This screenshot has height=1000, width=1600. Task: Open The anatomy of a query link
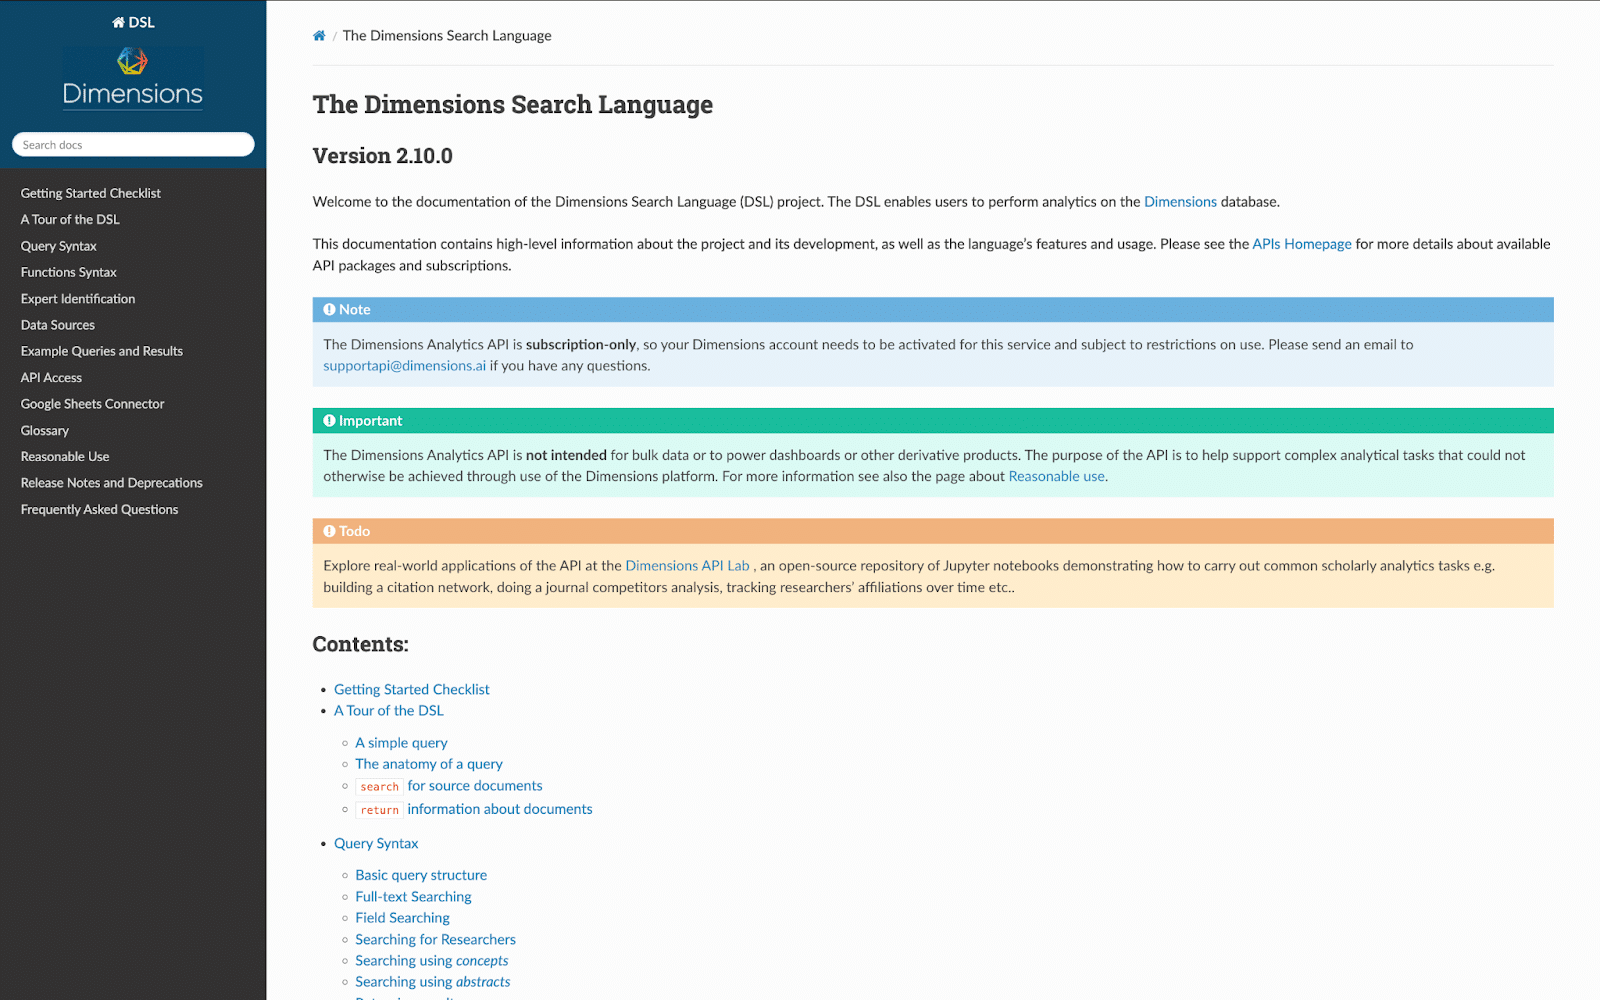pyautogui.click(x=428, y=764)
